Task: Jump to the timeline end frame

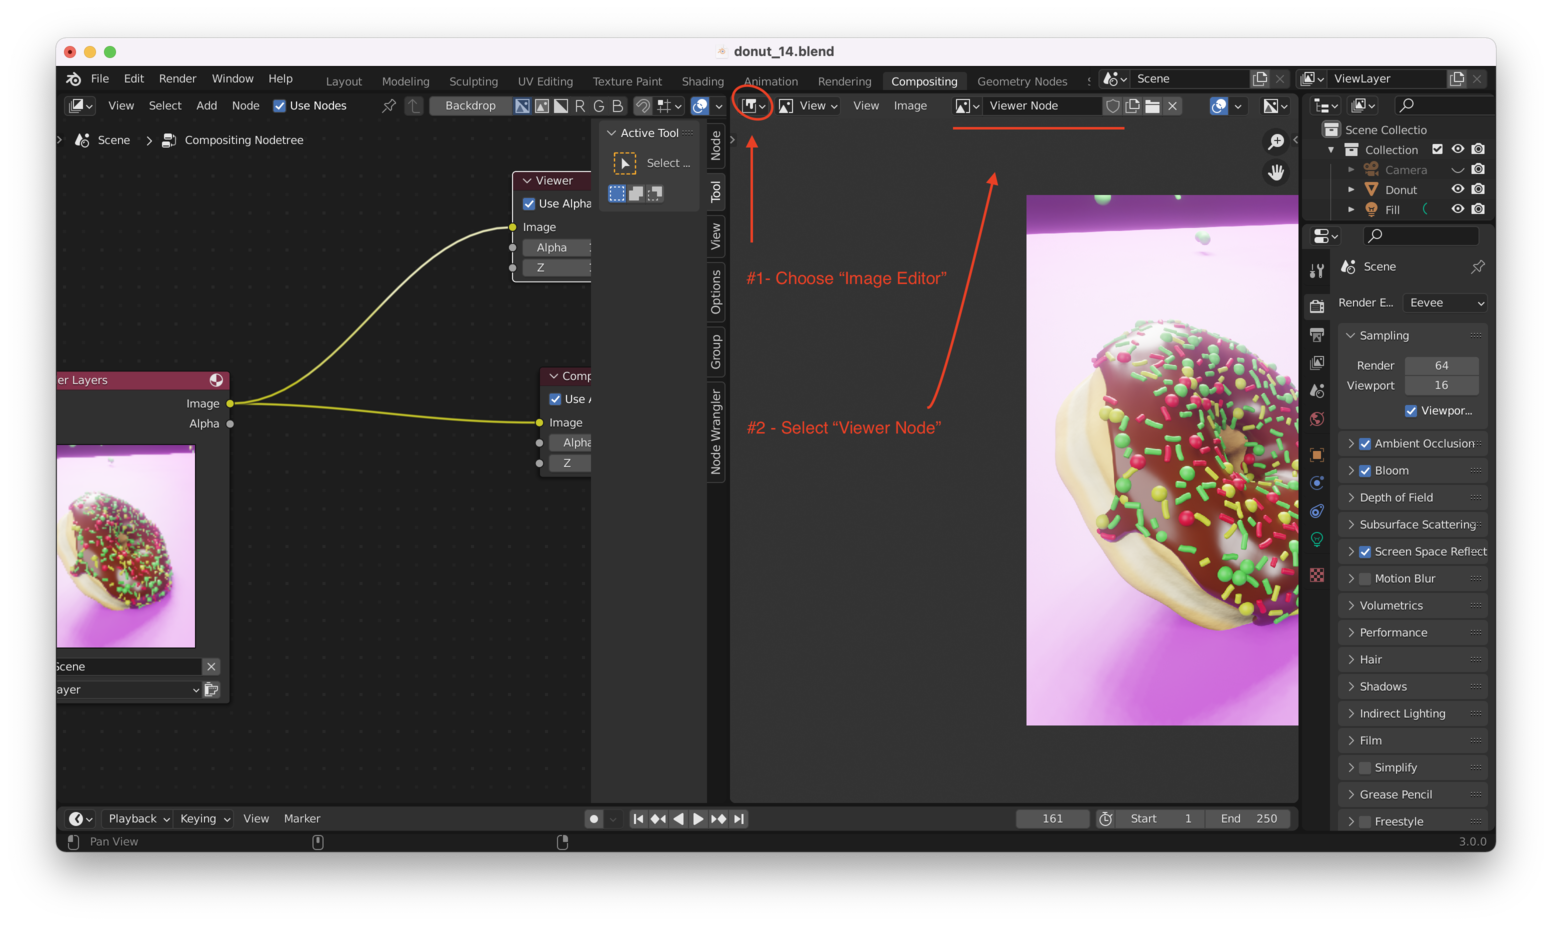Action: [x=739, y=819]
